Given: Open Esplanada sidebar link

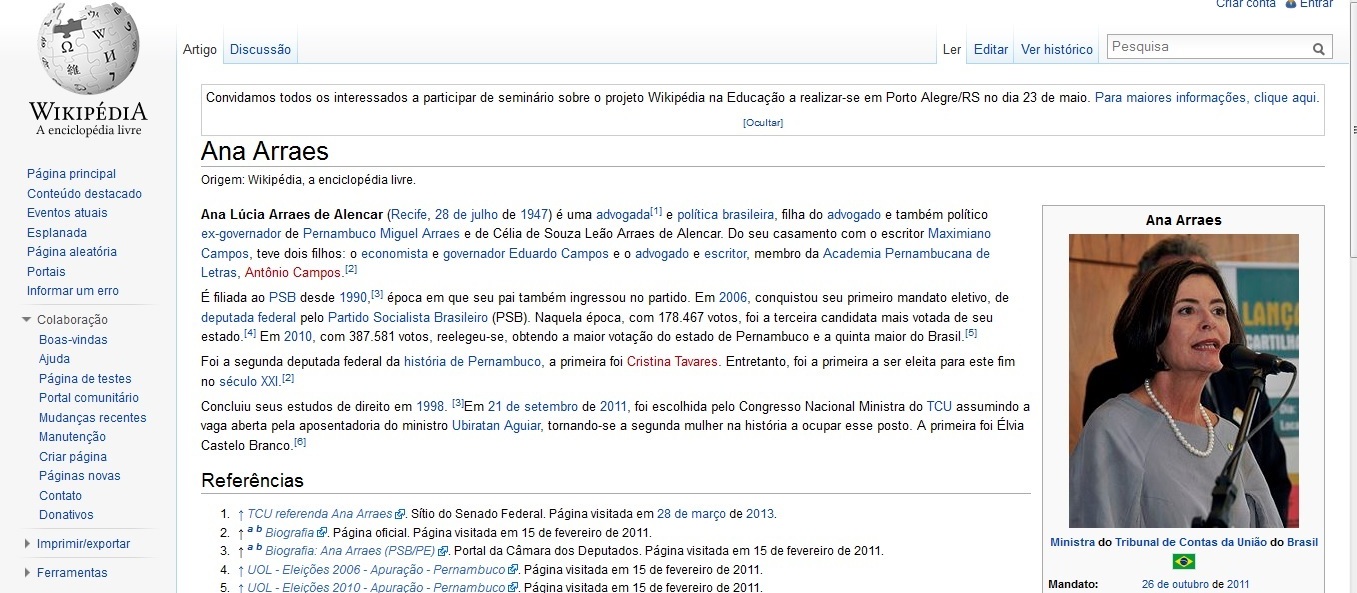Looking at the screenshot, I should pos(57,233).
